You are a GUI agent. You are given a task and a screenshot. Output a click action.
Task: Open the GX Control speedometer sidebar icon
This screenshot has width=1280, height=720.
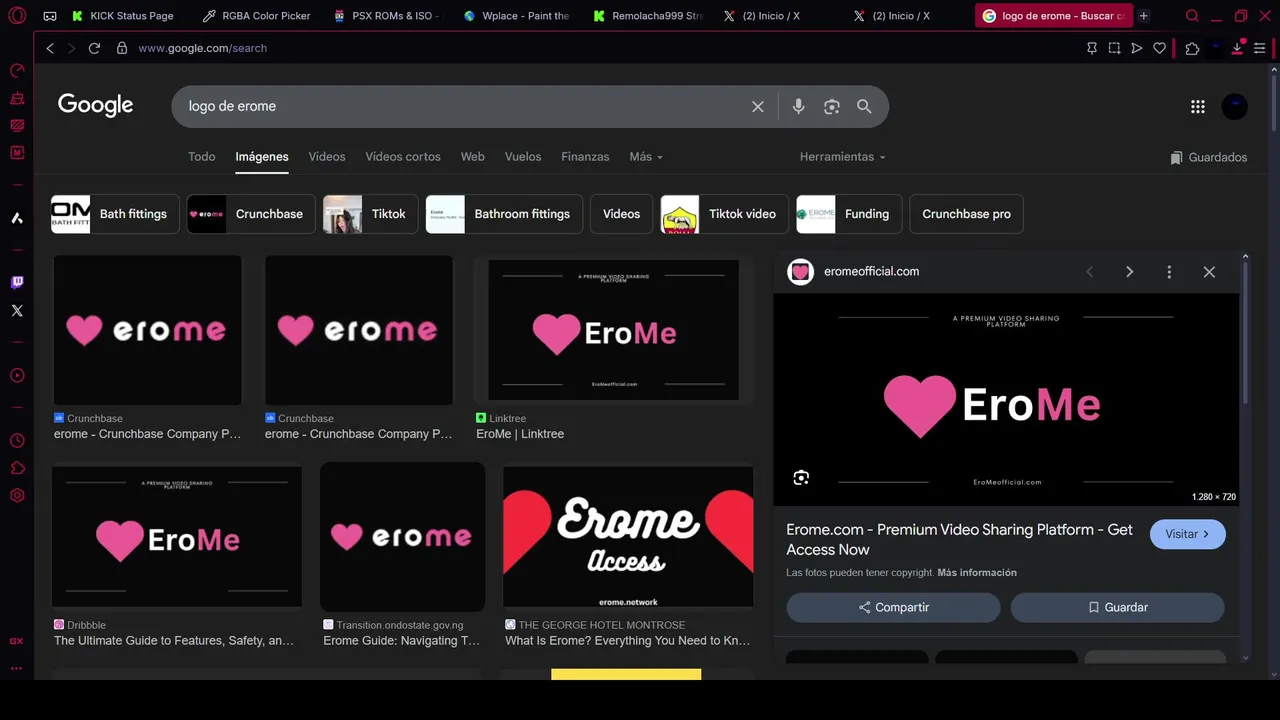pyautogui.click(x=17, y=71)
